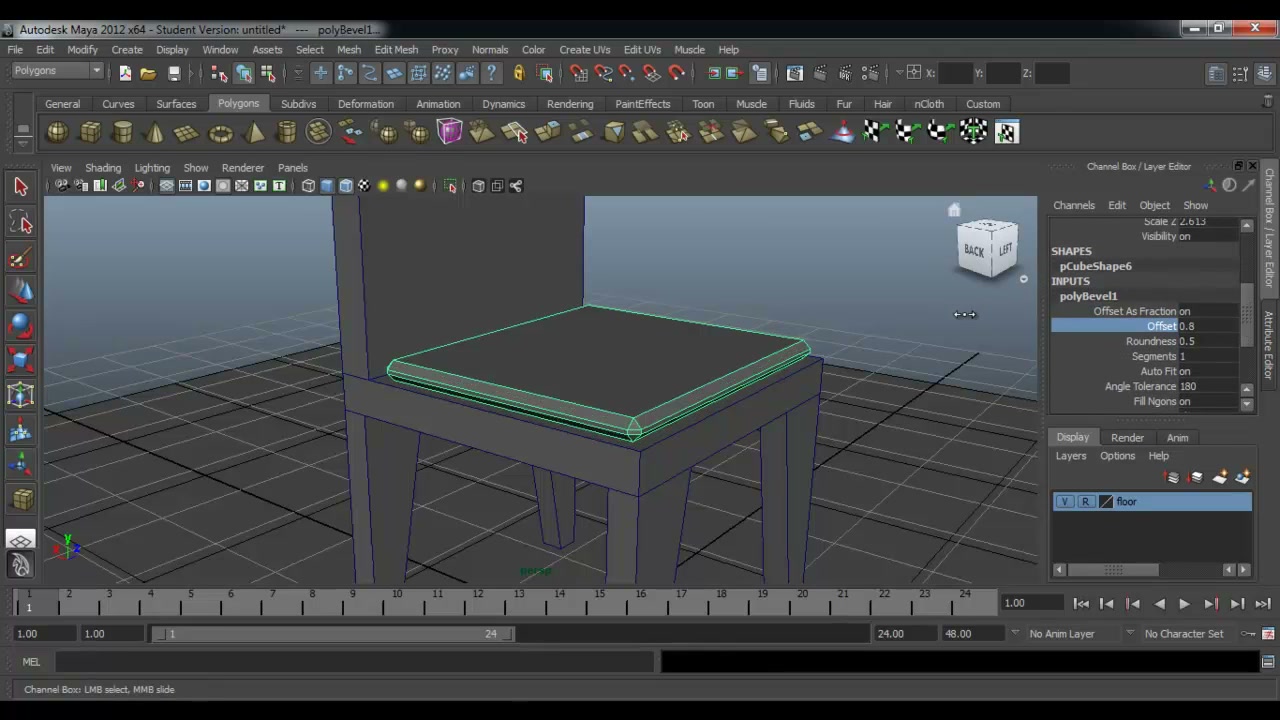Click the polyBevel1 input node heading
1280x720 pixels.
[x=1088, y=296]
